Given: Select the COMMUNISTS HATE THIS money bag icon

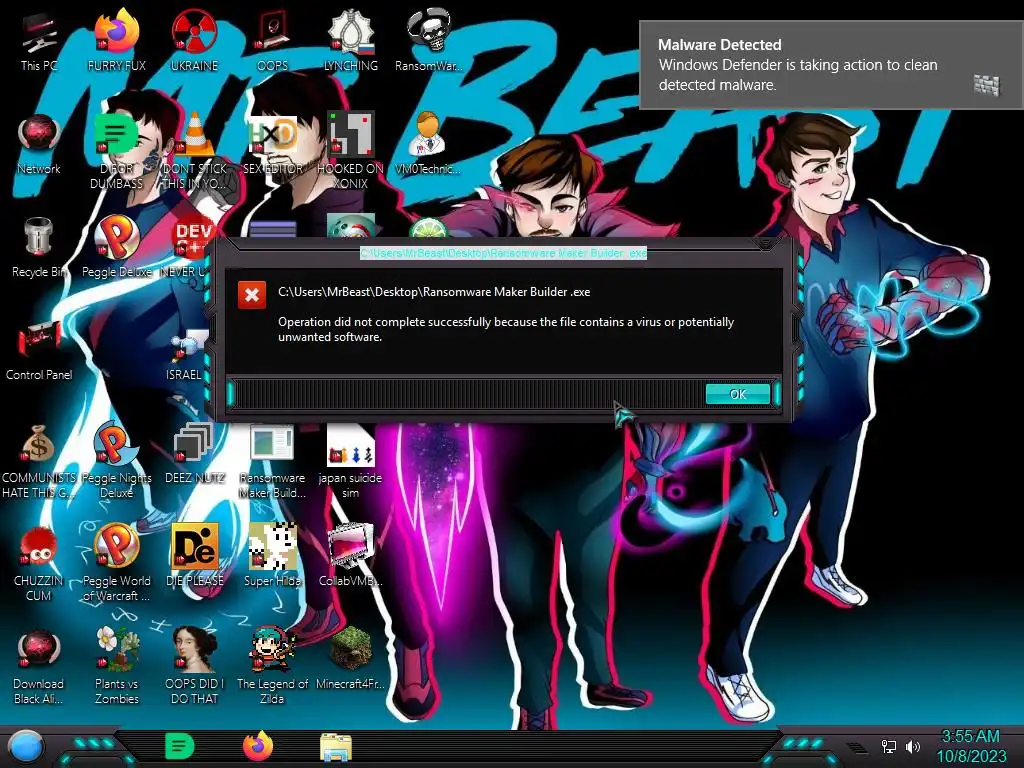Looking at the screenshot, I should click(39, 460).
